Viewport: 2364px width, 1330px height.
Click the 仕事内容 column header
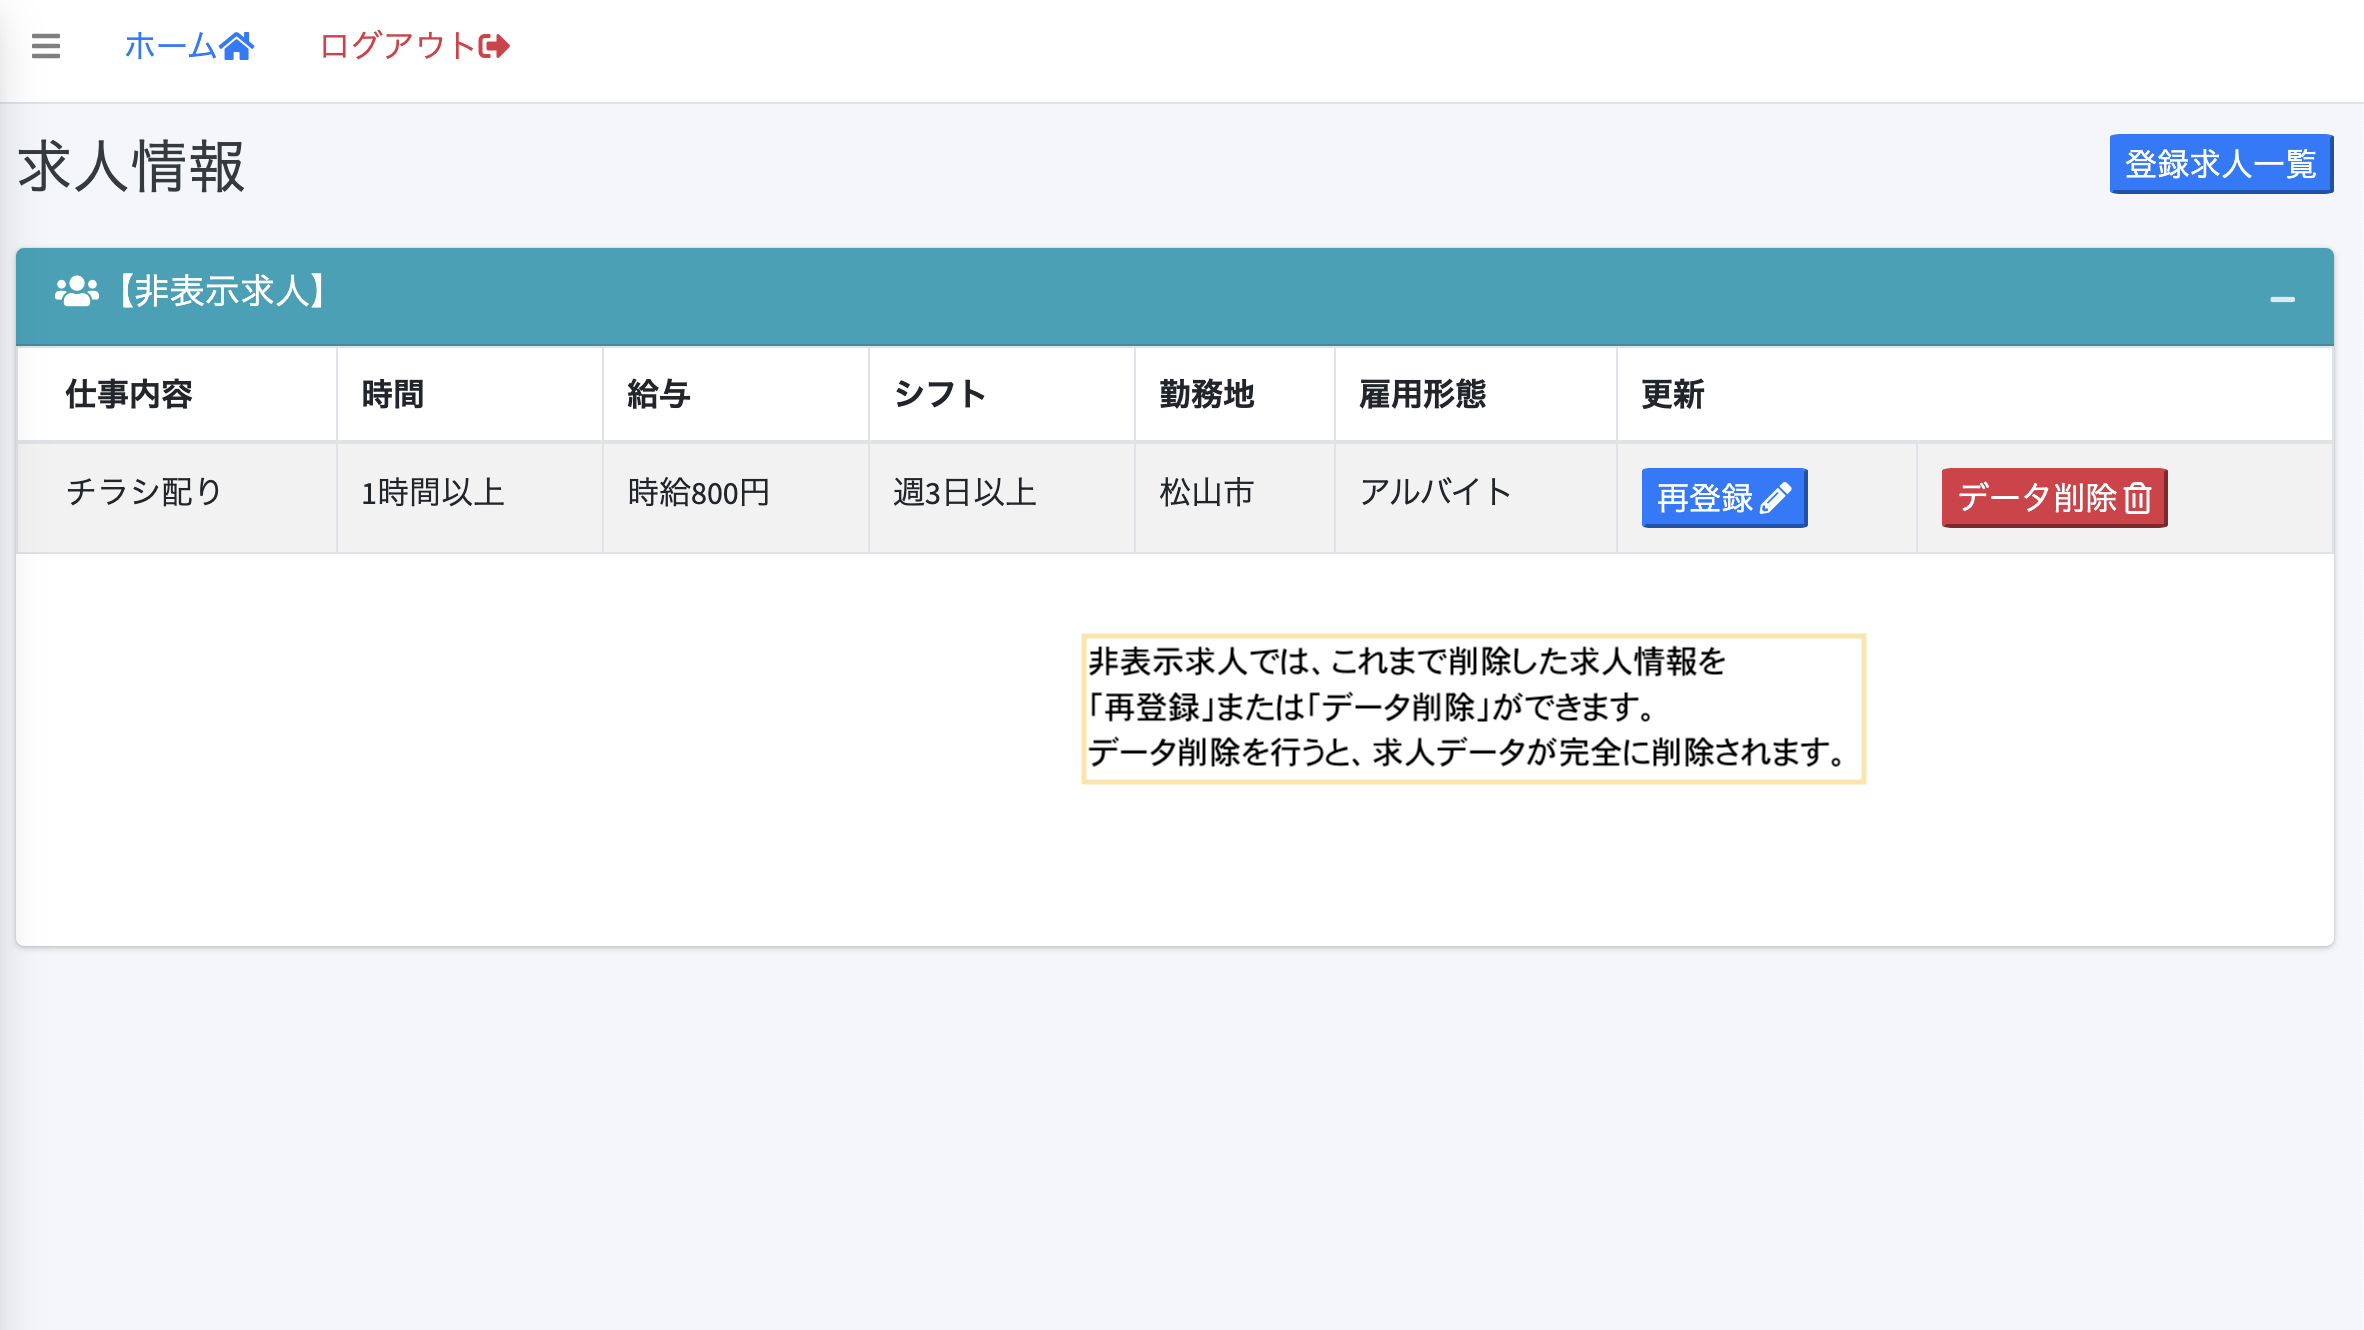click(x=129, y=394)
